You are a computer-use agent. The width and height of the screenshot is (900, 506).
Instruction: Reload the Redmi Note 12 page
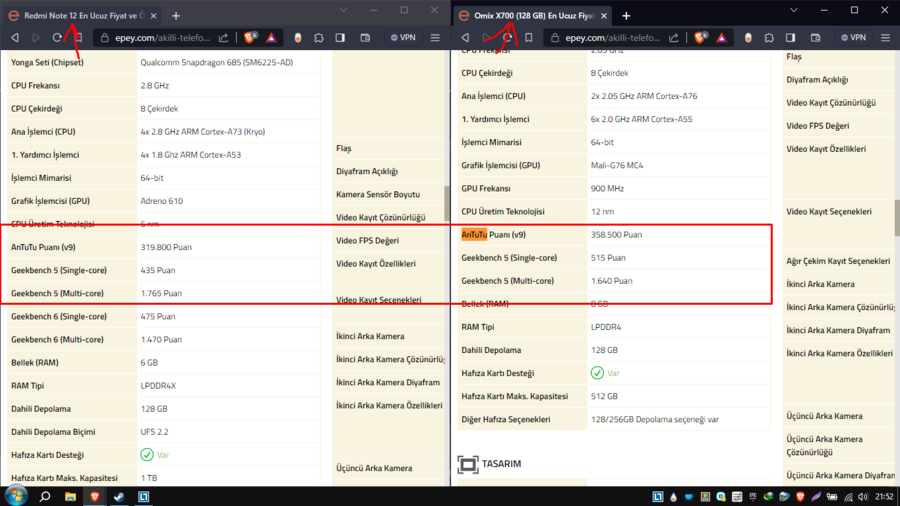click(57, 38)
